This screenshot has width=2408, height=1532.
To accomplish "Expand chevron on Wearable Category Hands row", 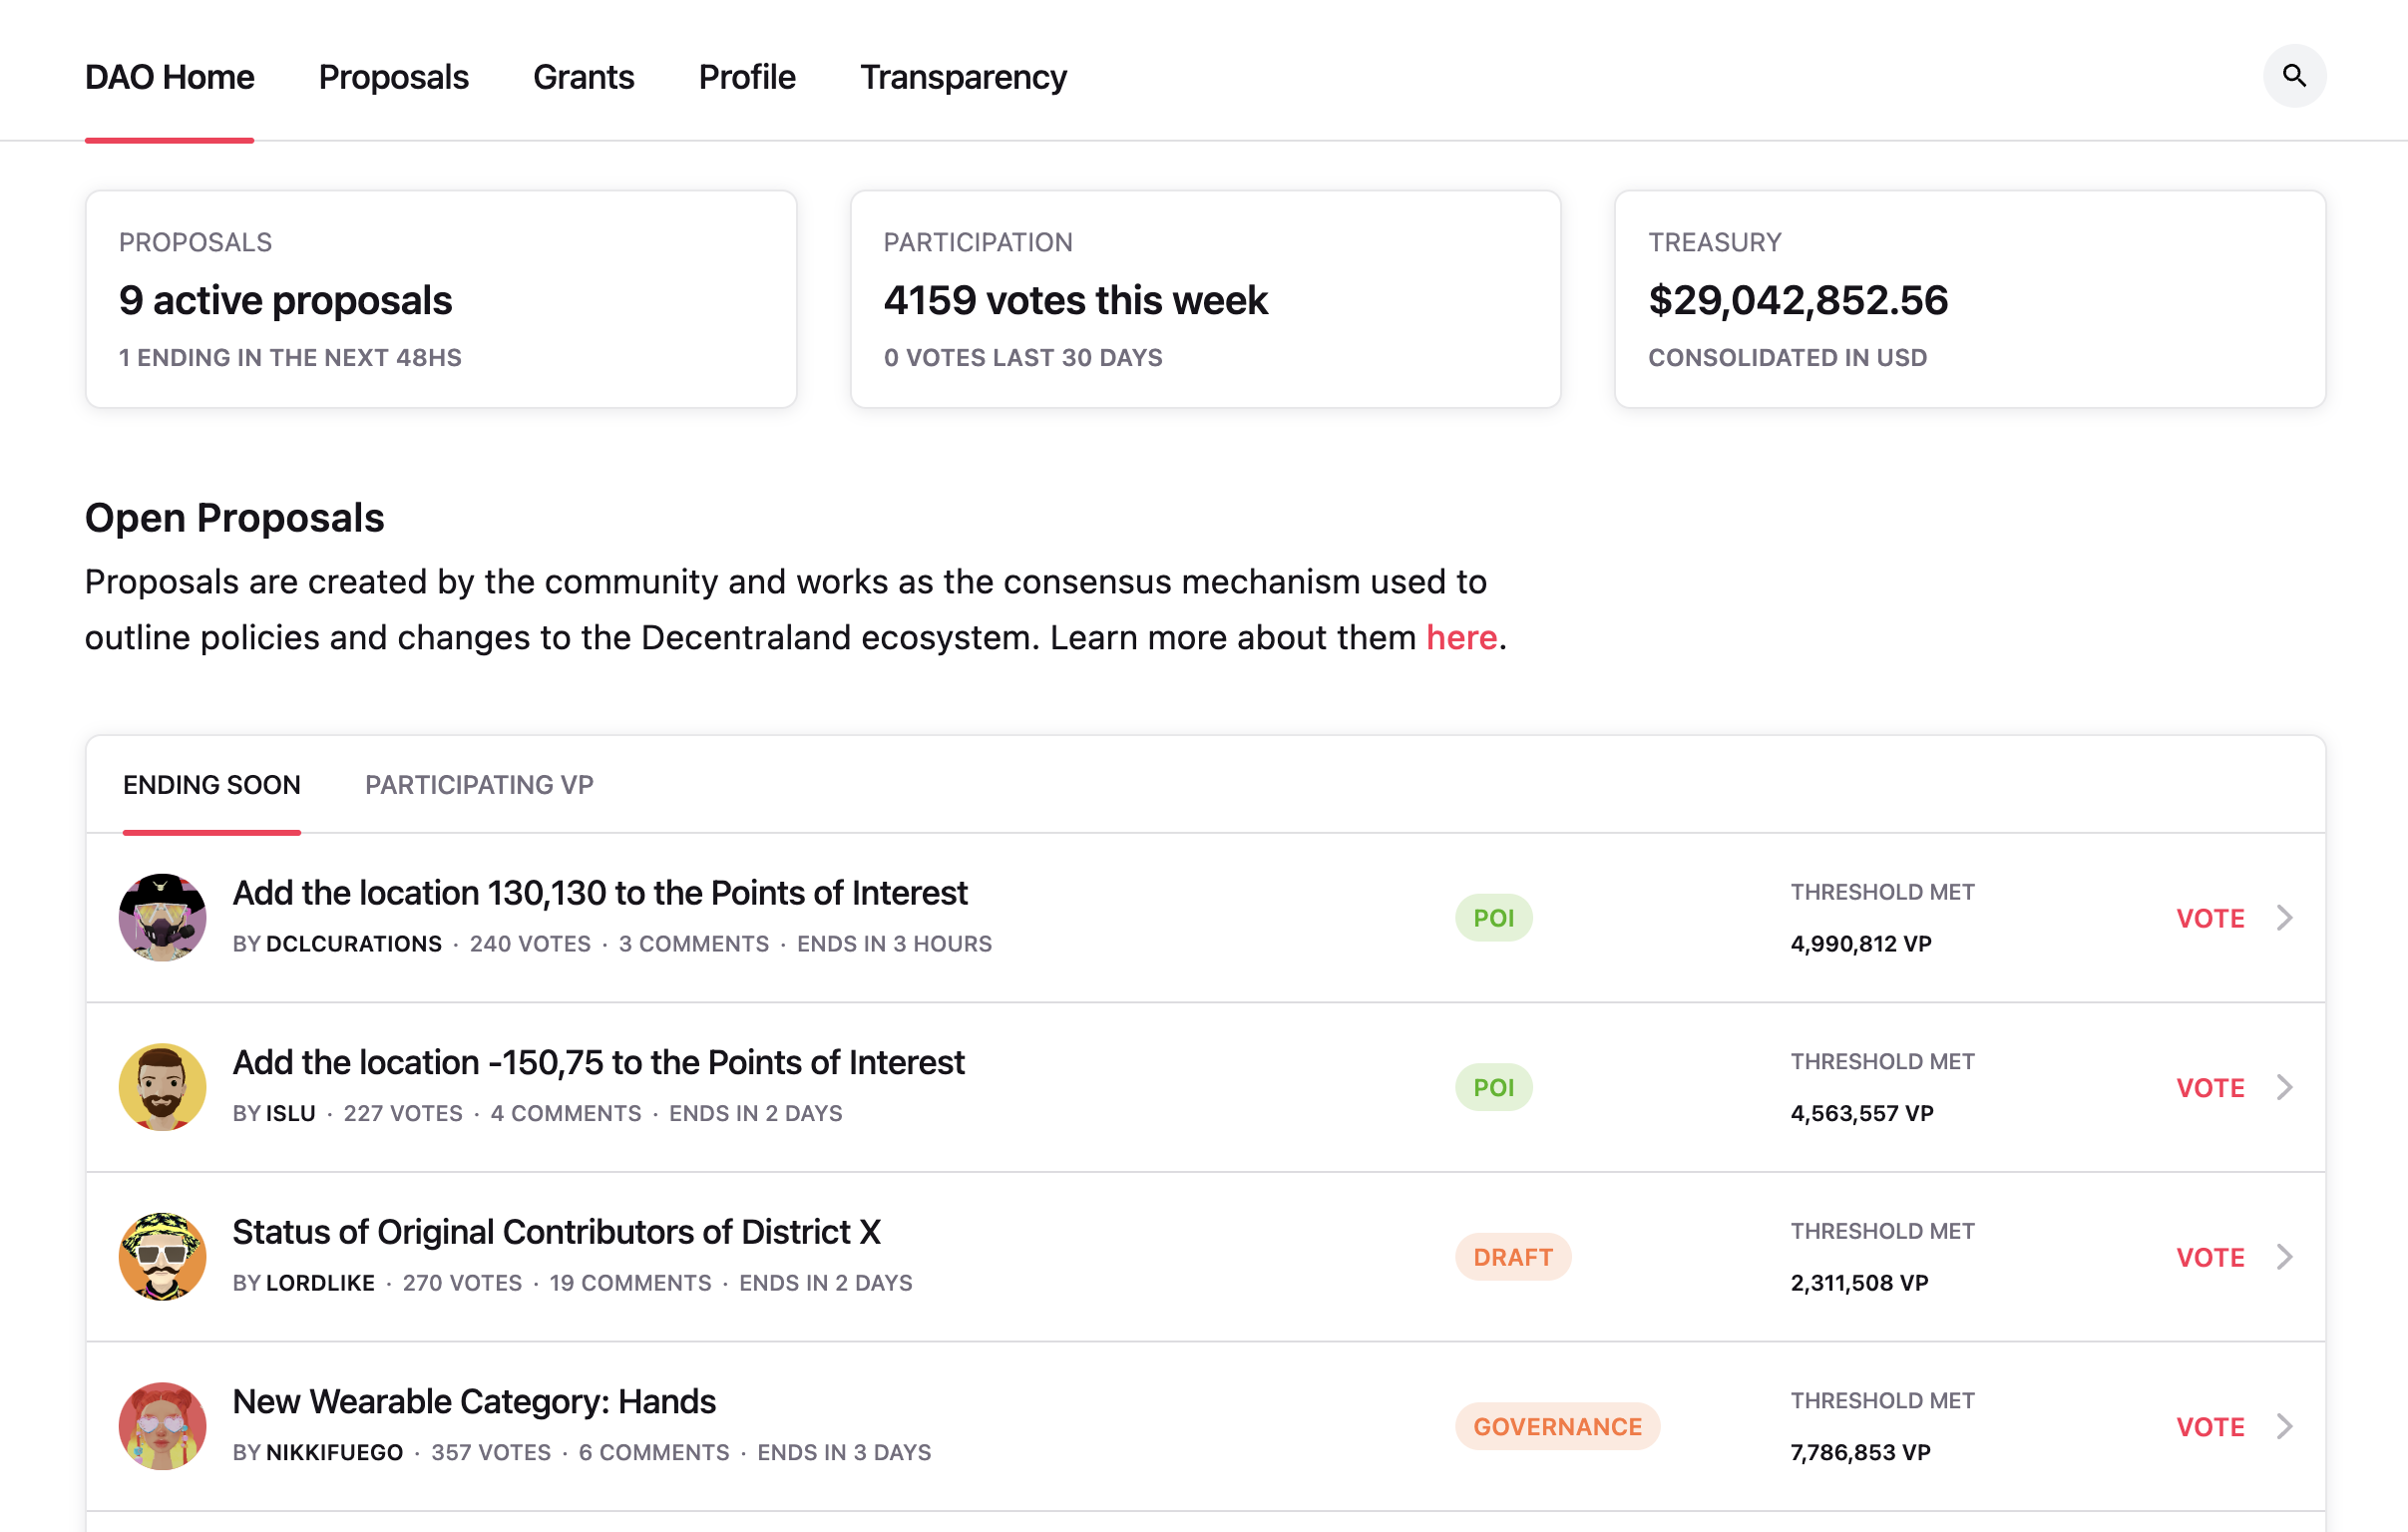I will (x=2284, y=1426).
